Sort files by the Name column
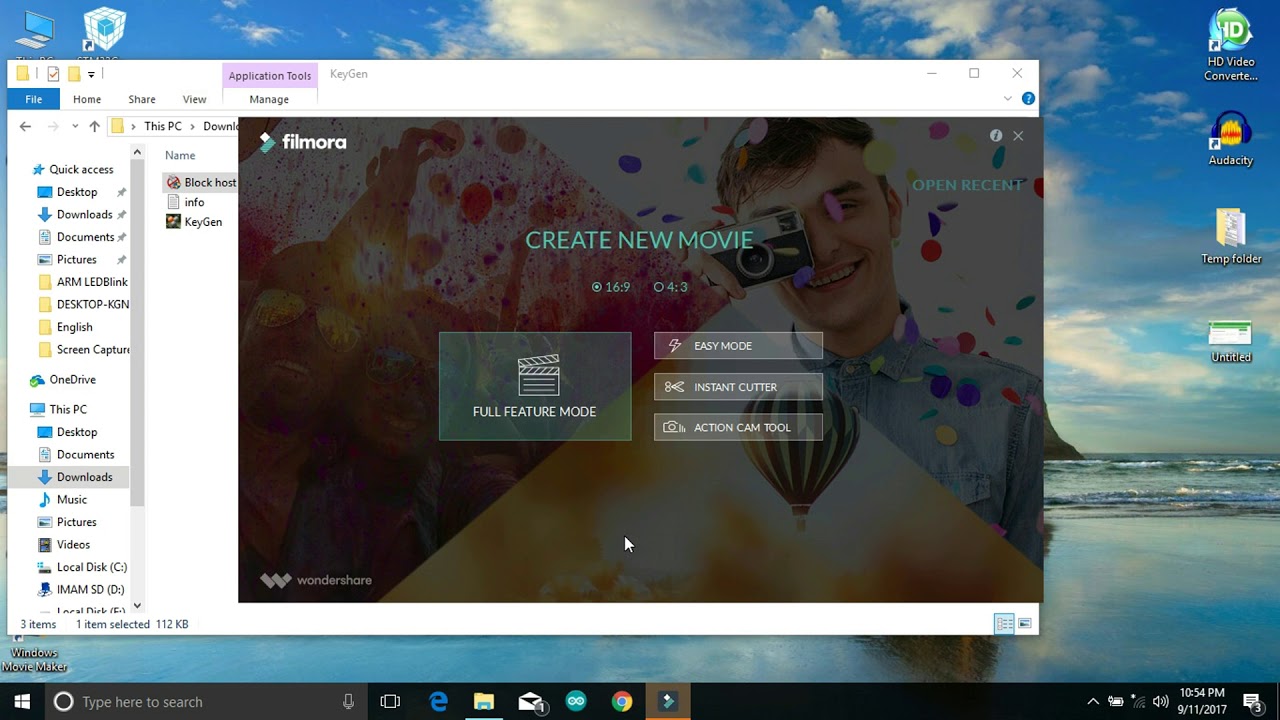The height and width of the screenshot is (720, 1280). click(x=180, y=155)
